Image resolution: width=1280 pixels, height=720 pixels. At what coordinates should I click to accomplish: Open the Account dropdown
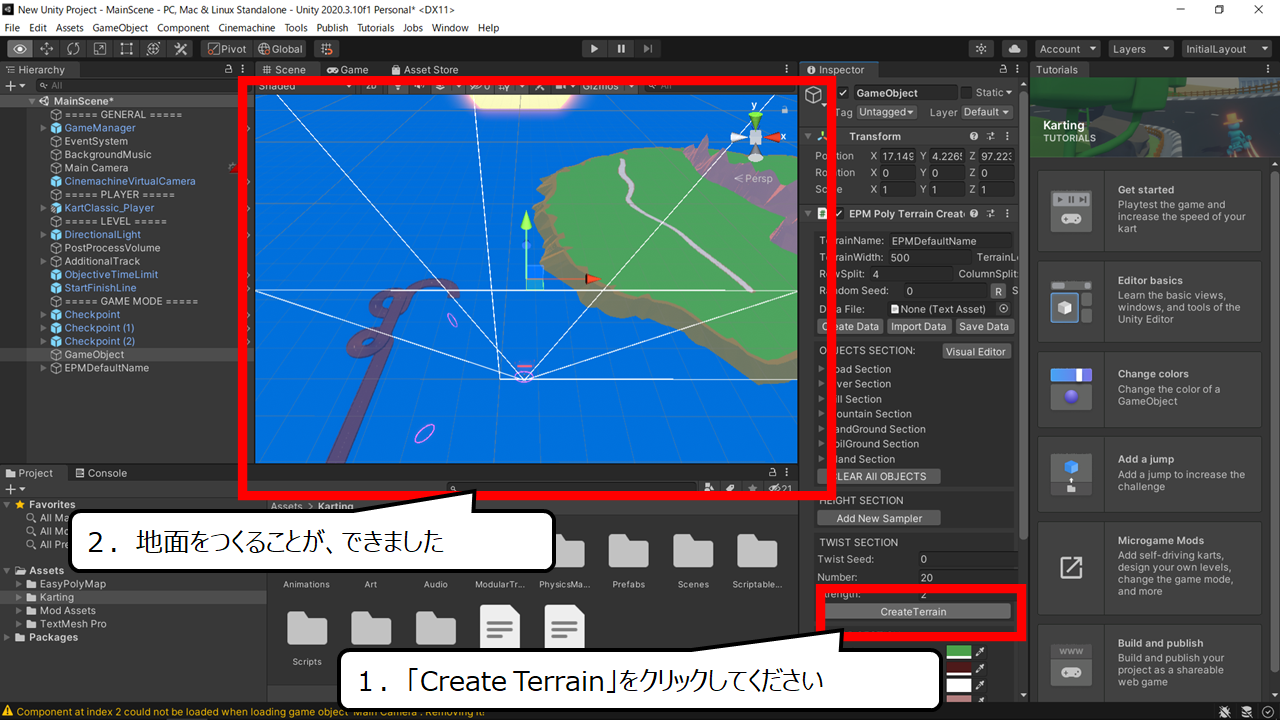pos(1067,48)
